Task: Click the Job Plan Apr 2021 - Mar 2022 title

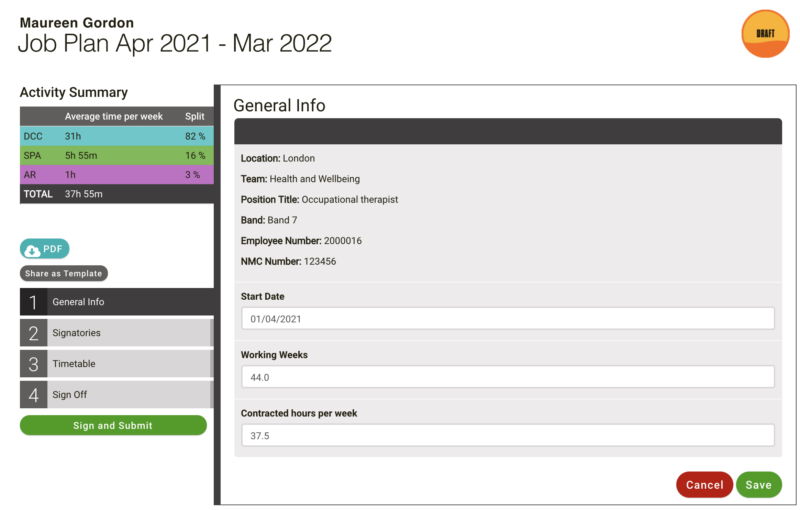Action: click(175, 43)
